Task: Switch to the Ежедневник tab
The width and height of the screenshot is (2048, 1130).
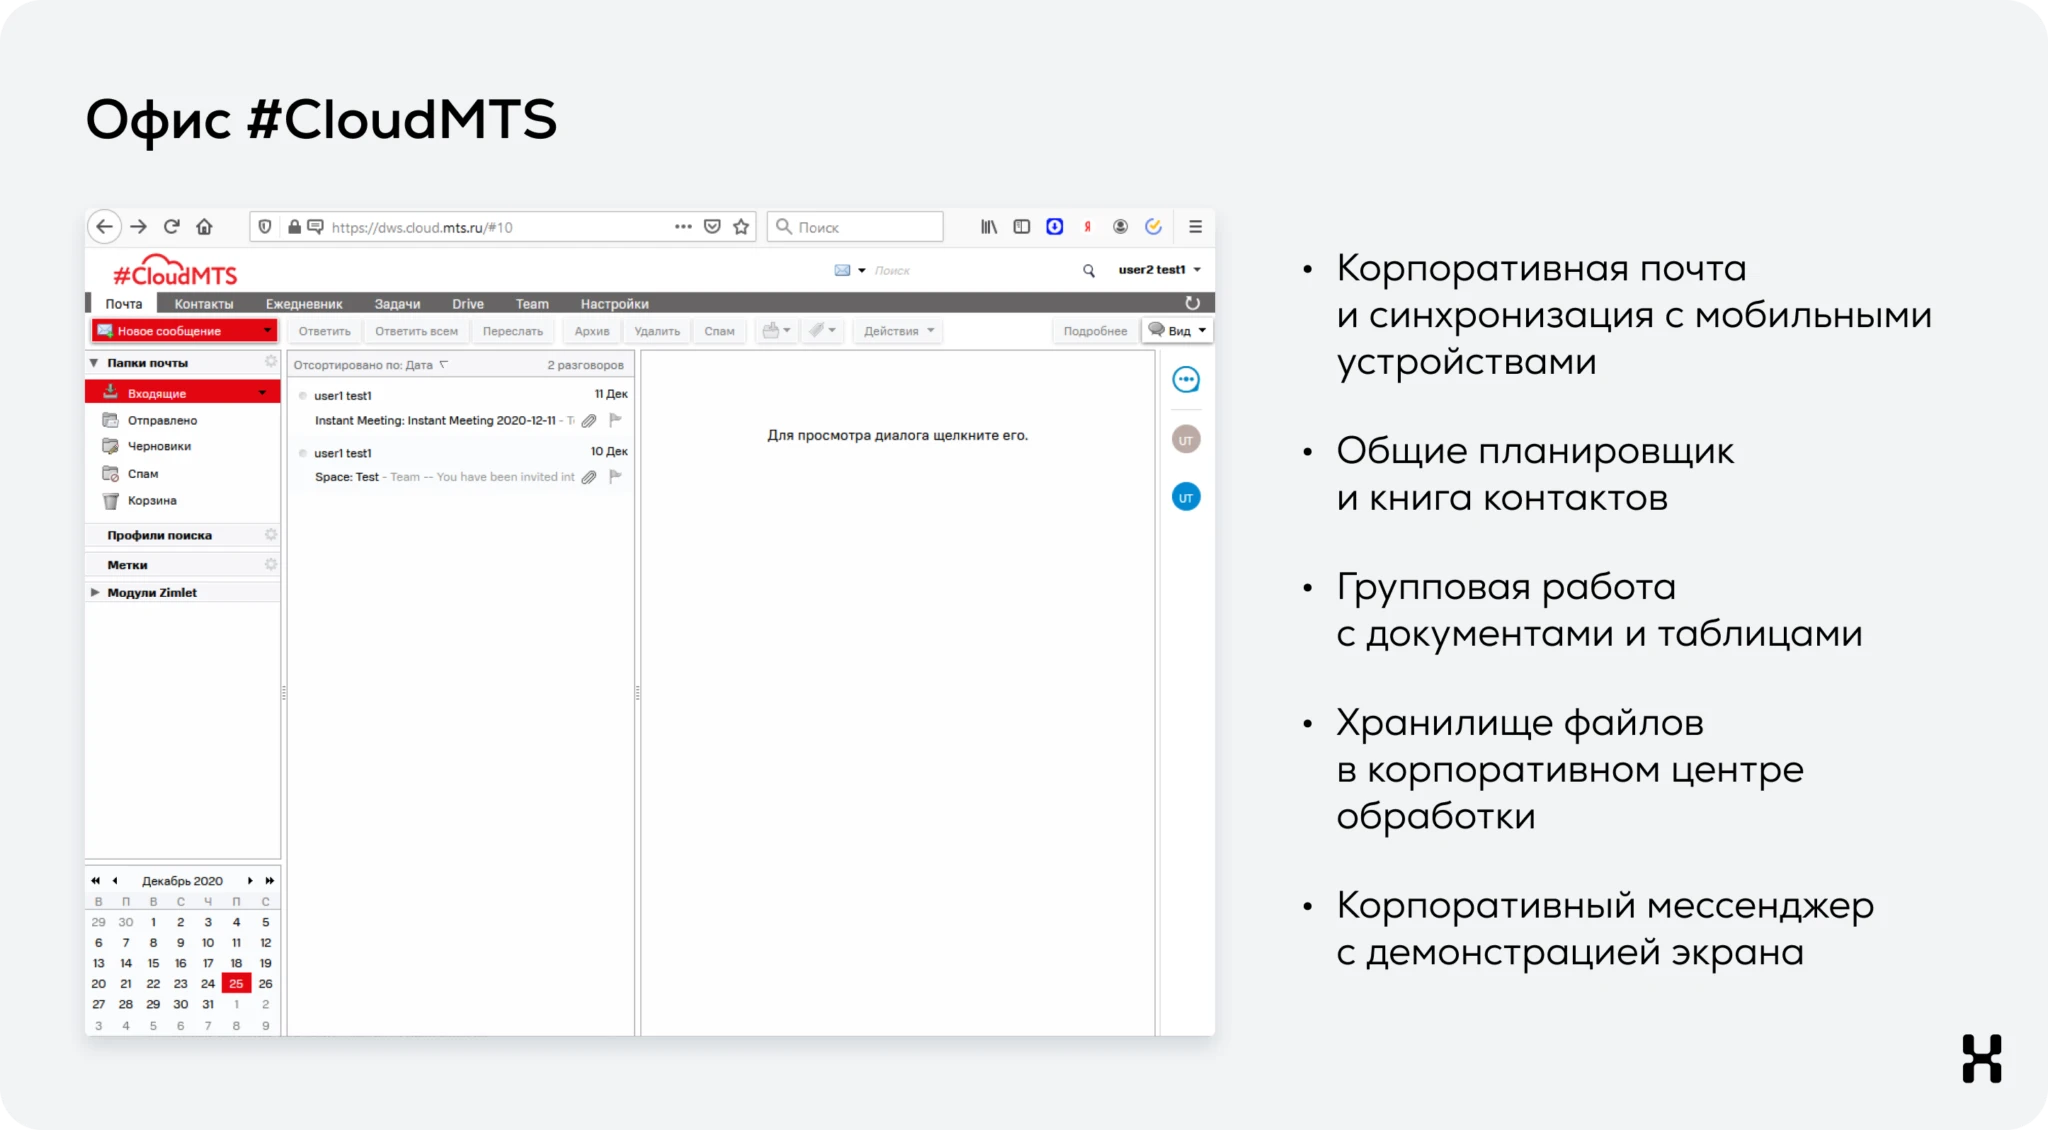Action: [304, 304]
